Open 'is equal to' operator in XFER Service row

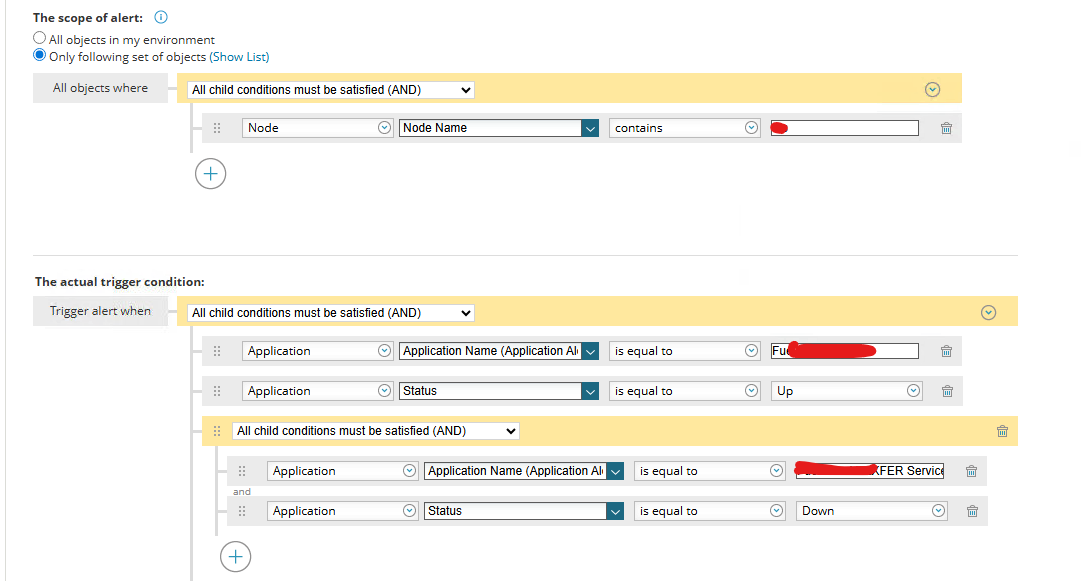(x=709, y=471)
